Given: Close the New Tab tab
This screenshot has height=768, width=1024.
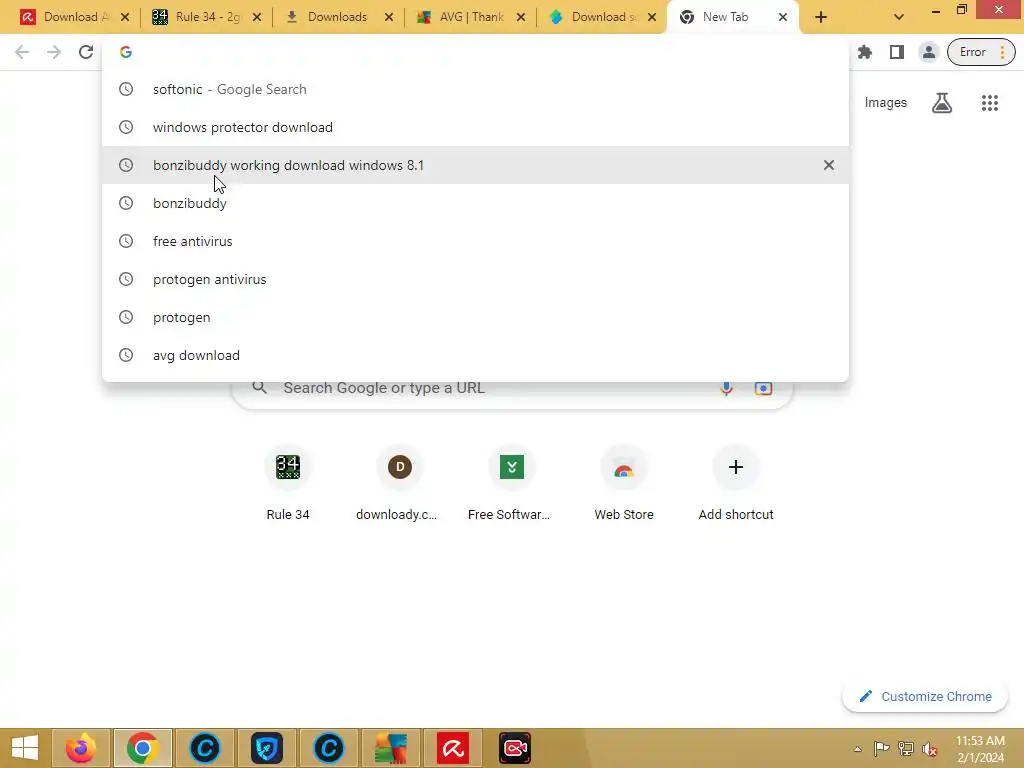Looking at the screenshot, I should (782, 18).
